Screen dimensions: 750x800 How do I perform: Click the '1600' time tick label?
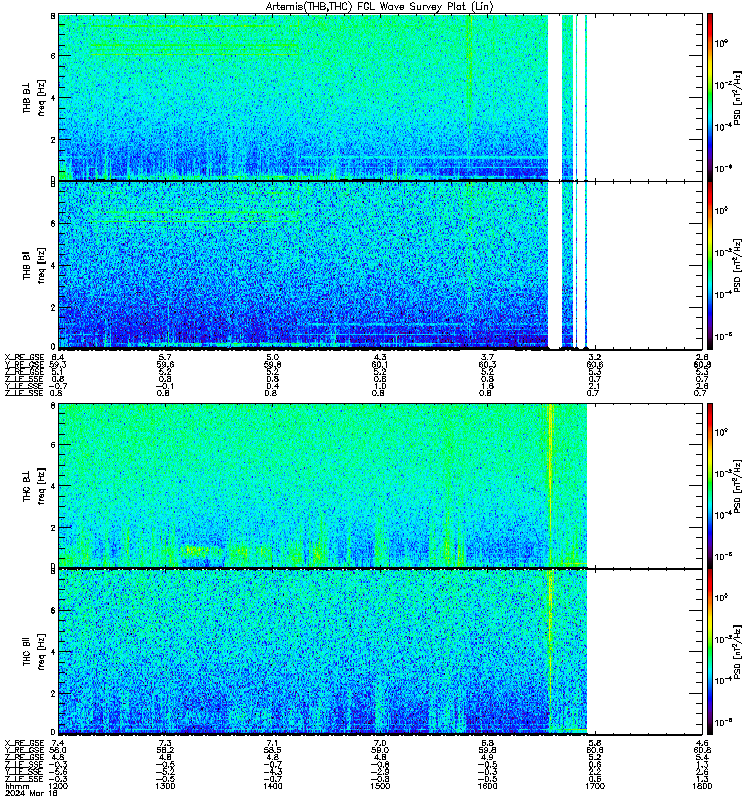pyautogui.click(x=487, y=786)
